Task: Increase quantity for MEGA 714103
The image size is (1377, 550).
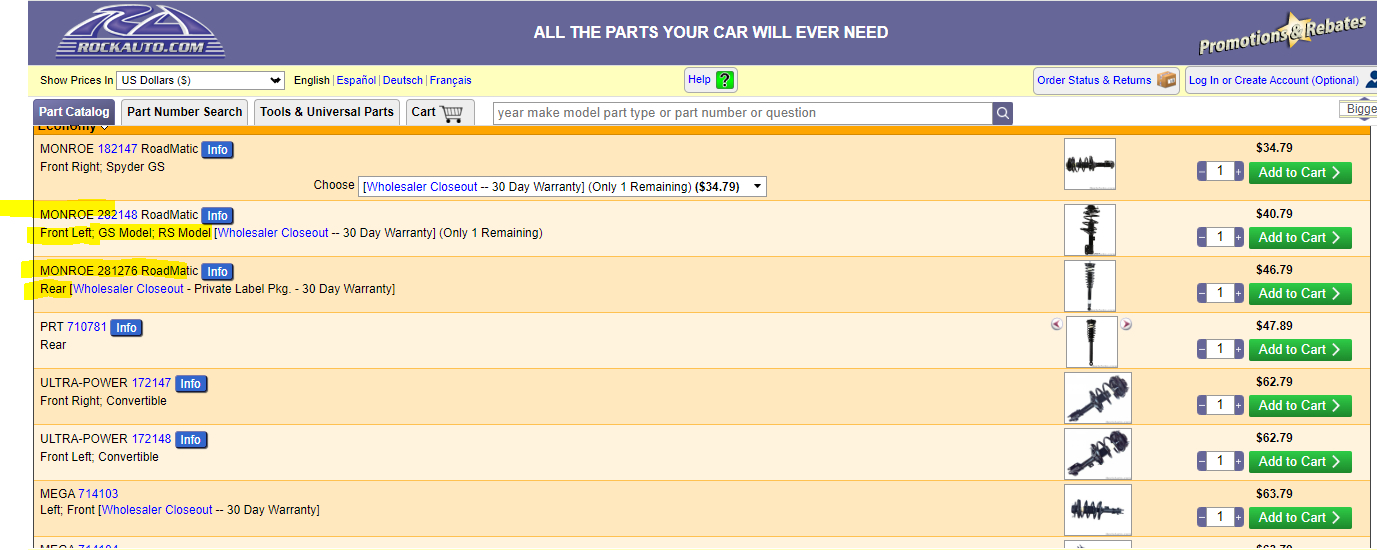Action: (1238, 518)
